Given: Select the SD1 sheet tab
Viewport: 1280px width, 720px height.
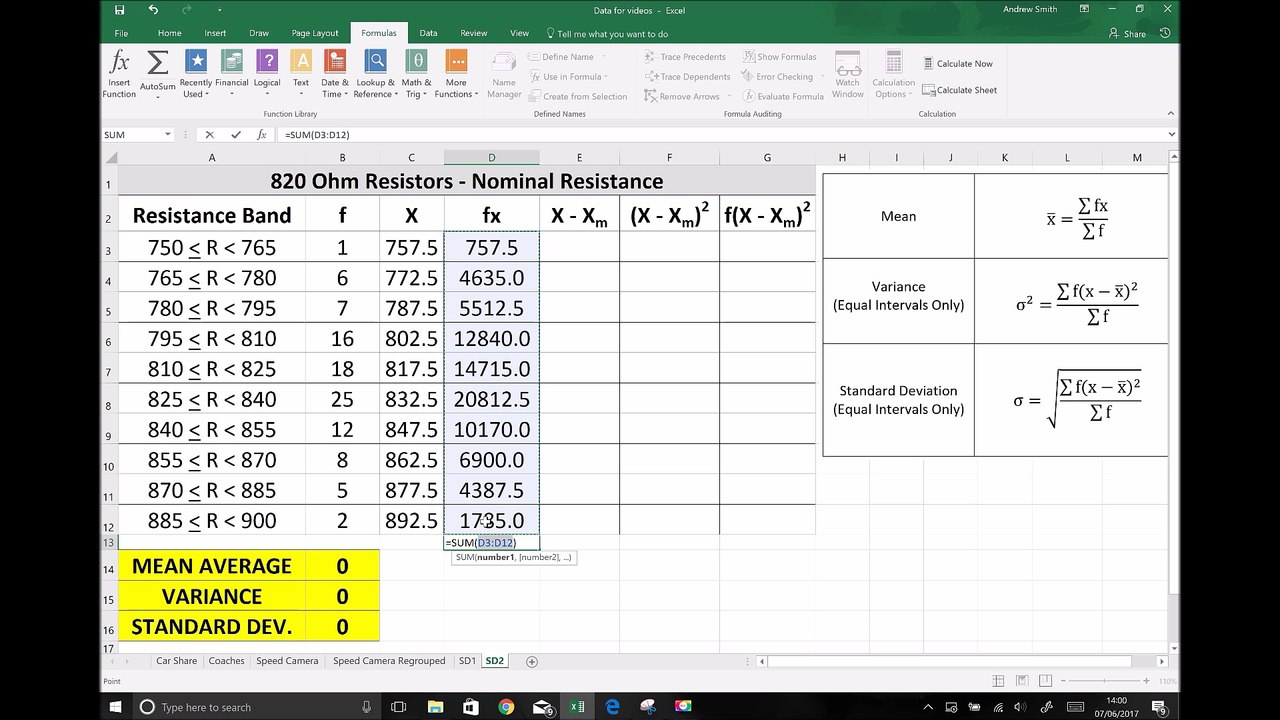Looking at the screenshot, I should pyautogui.click(x=467, y=661).
